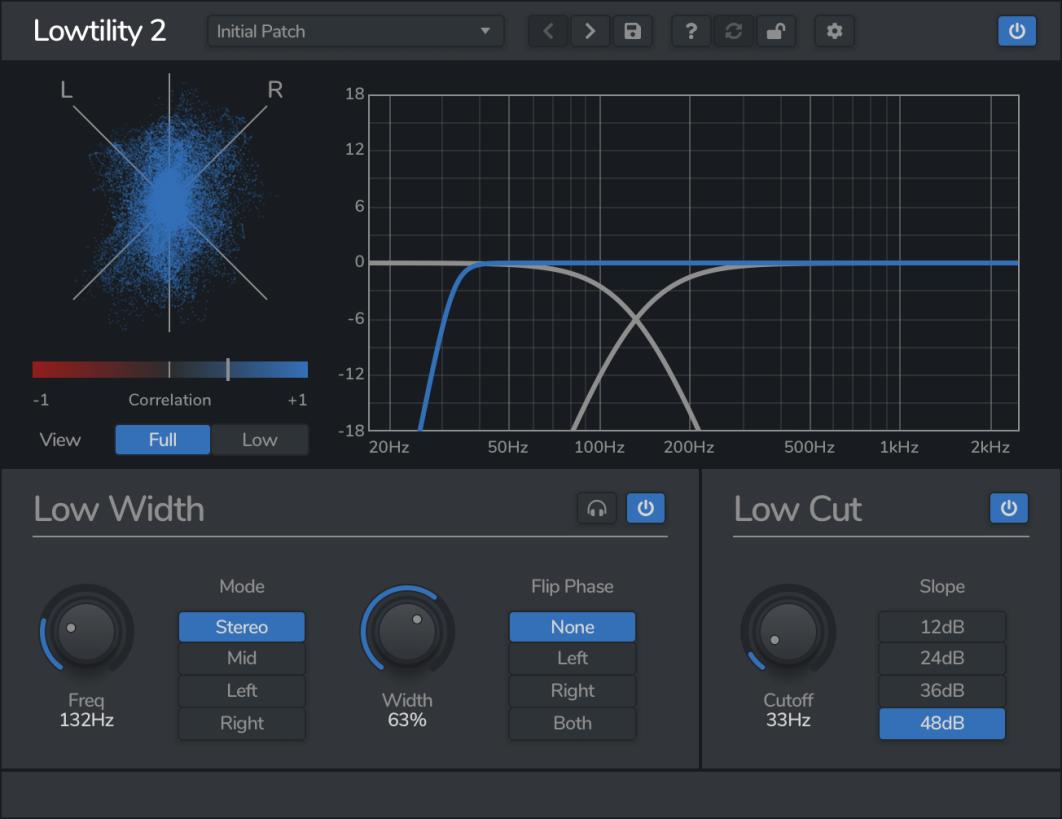Viewport: 1062px width, 819px height.
Task: Toggle the master power button
Action: tap(1018, 31)
